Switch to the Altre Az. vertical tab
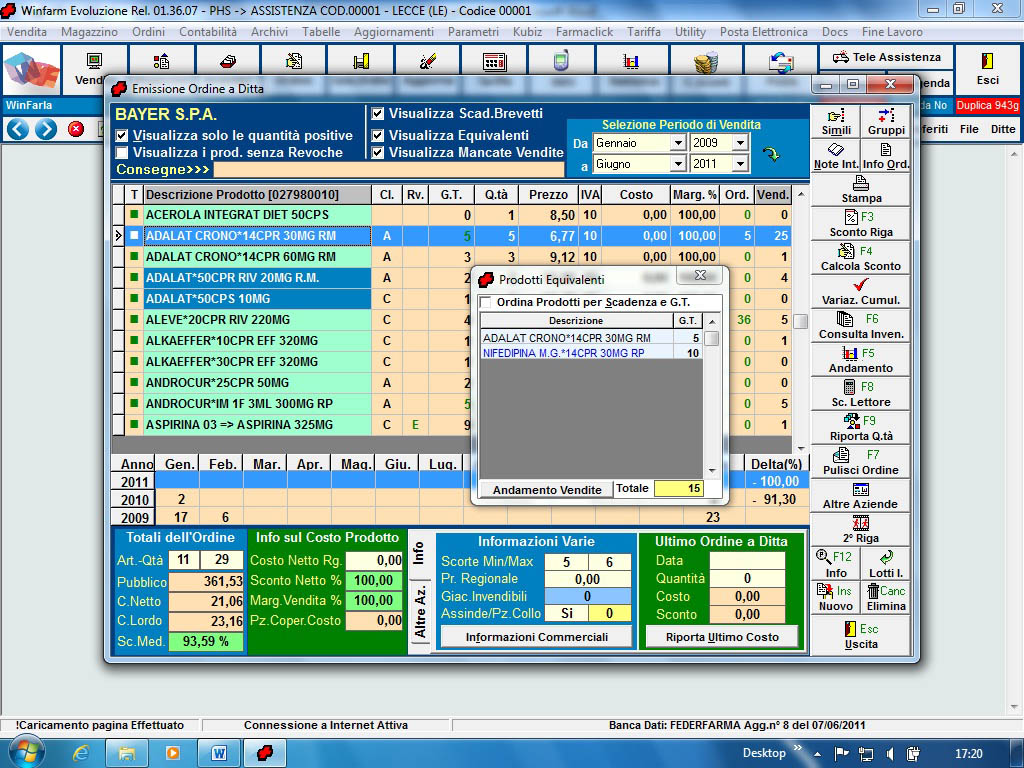 (x=420, y=612)
